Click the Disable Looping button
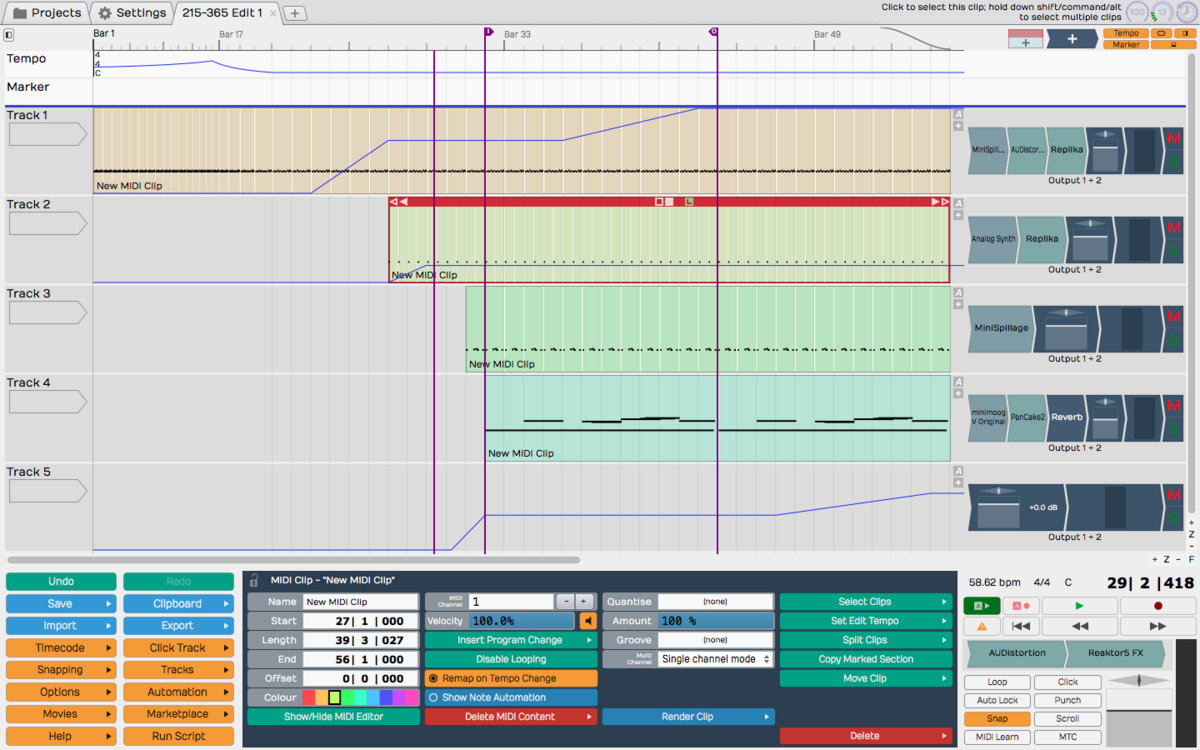The height and width of the screenshot is (750, 1200). pos(510,659)
